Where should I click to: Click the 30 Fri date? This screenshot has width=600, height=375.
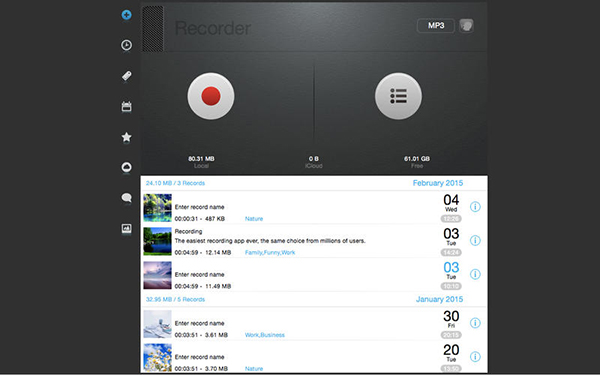pyautogui.click(x=451, y=320)
